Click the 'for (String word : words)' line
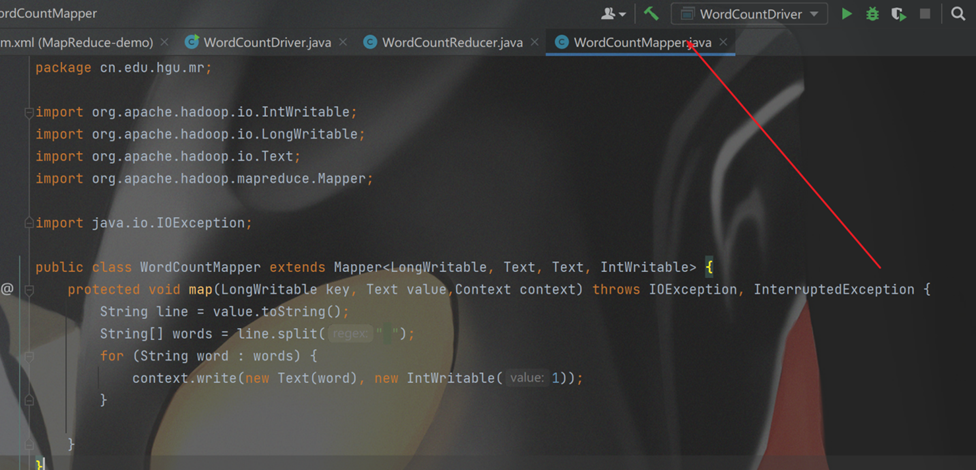The image size is (976, 470). 209,356
